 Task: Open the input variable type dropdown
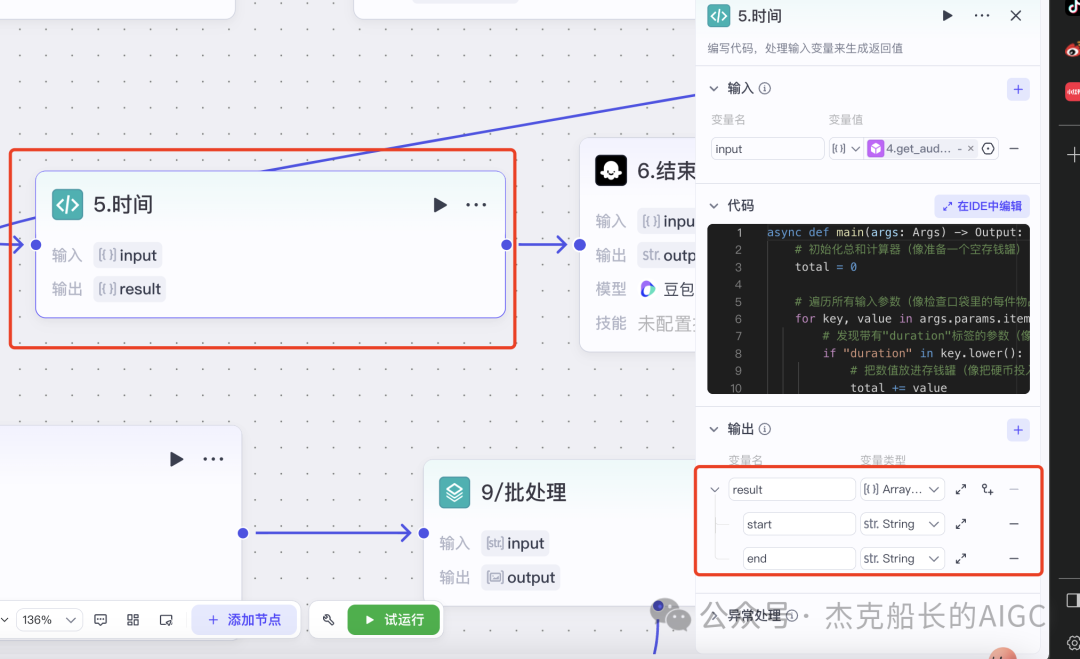coord(846,149)
